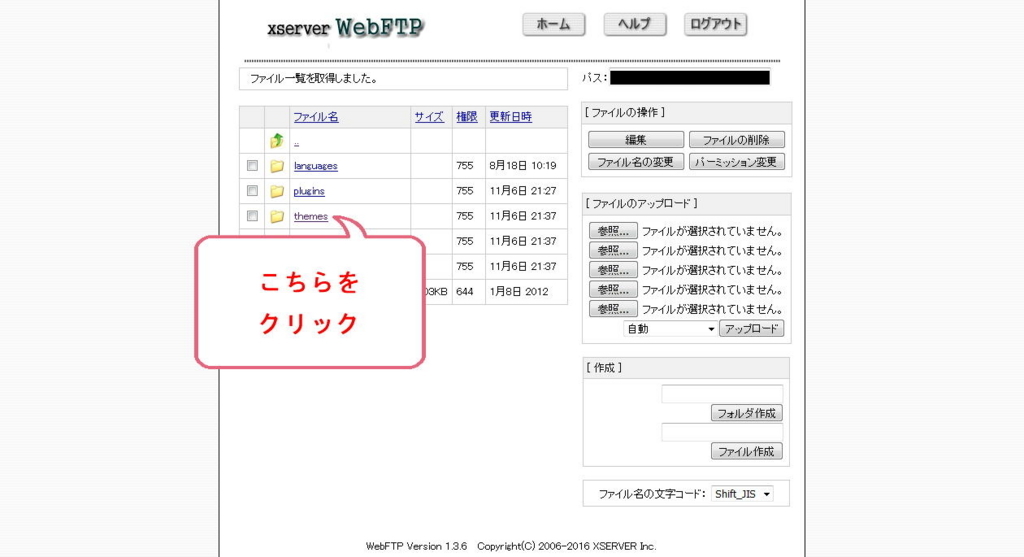Click the ファイル作成 button
The width and height of the screenshot is (1024, 557).
746,451
